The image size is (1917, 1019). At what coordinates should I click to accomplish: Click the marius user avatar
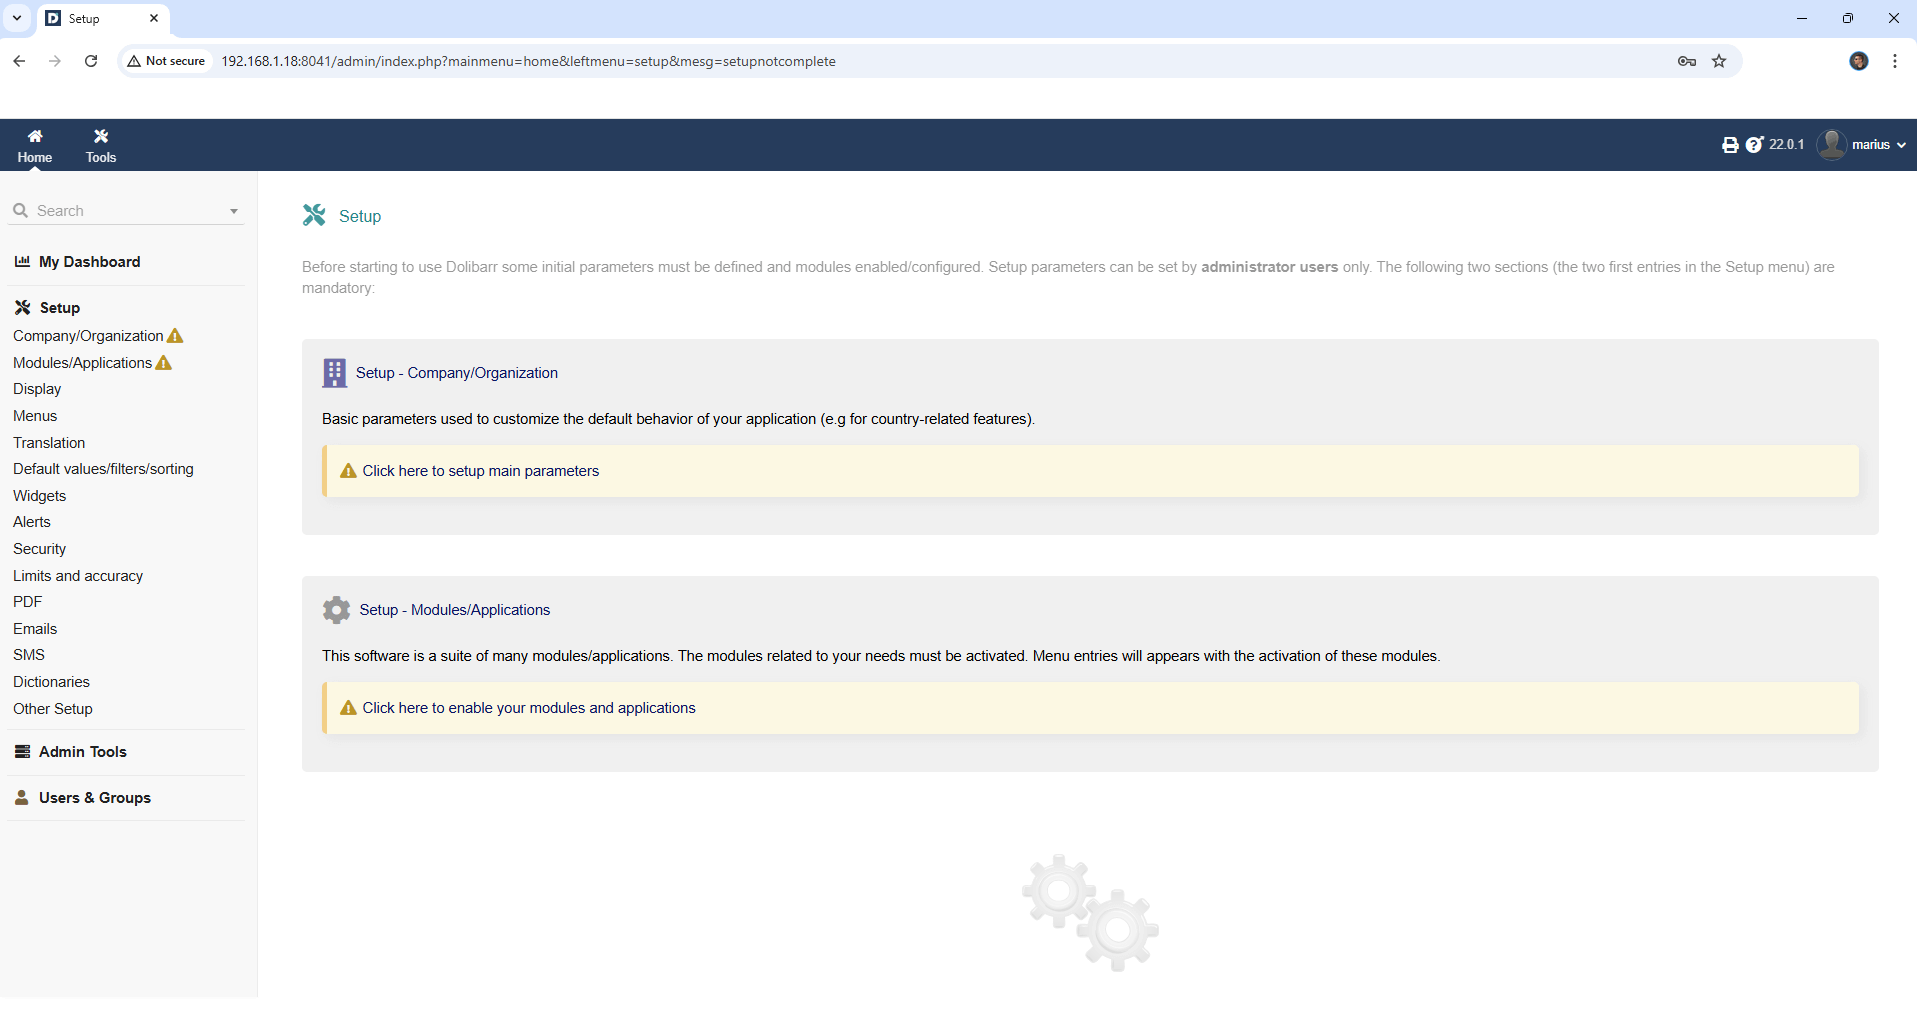(1831, 145)
